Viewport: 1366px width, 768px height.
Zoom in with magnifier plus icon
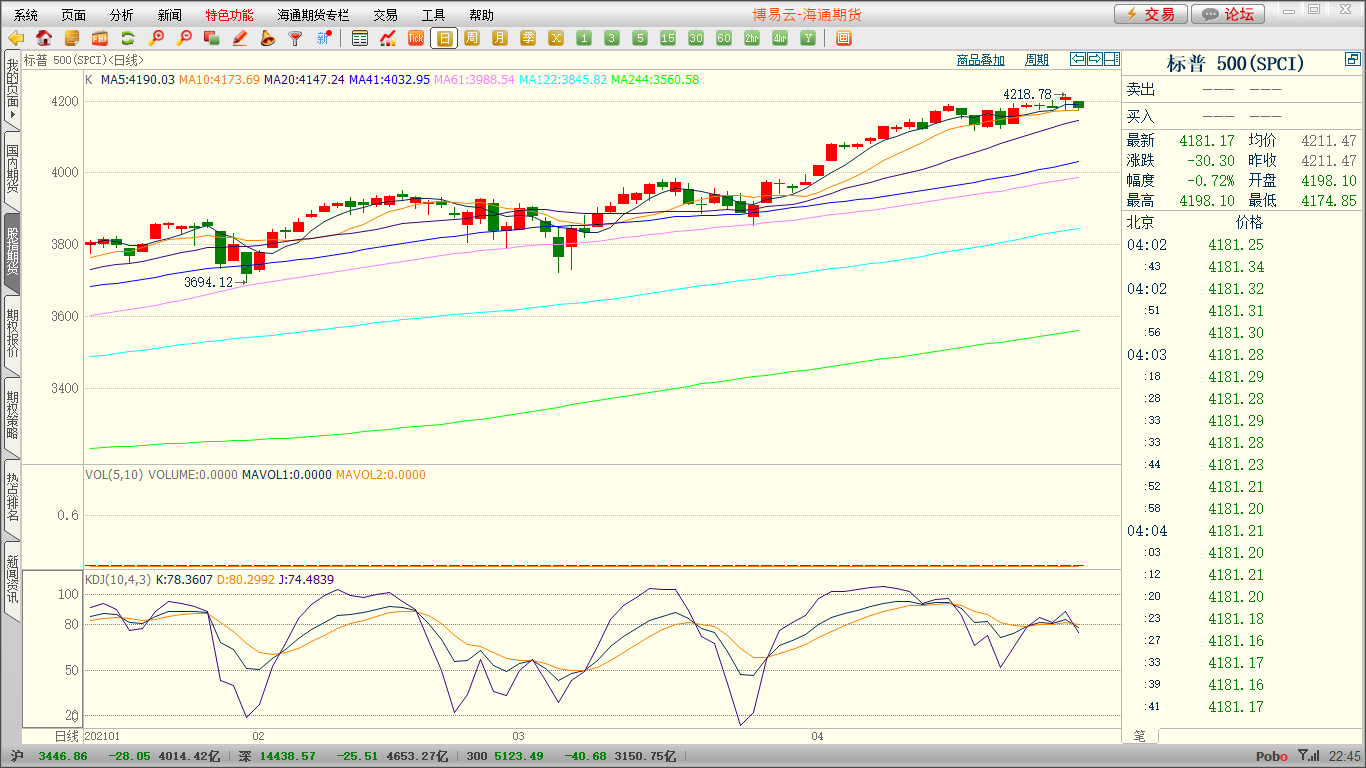click(156, 38)
